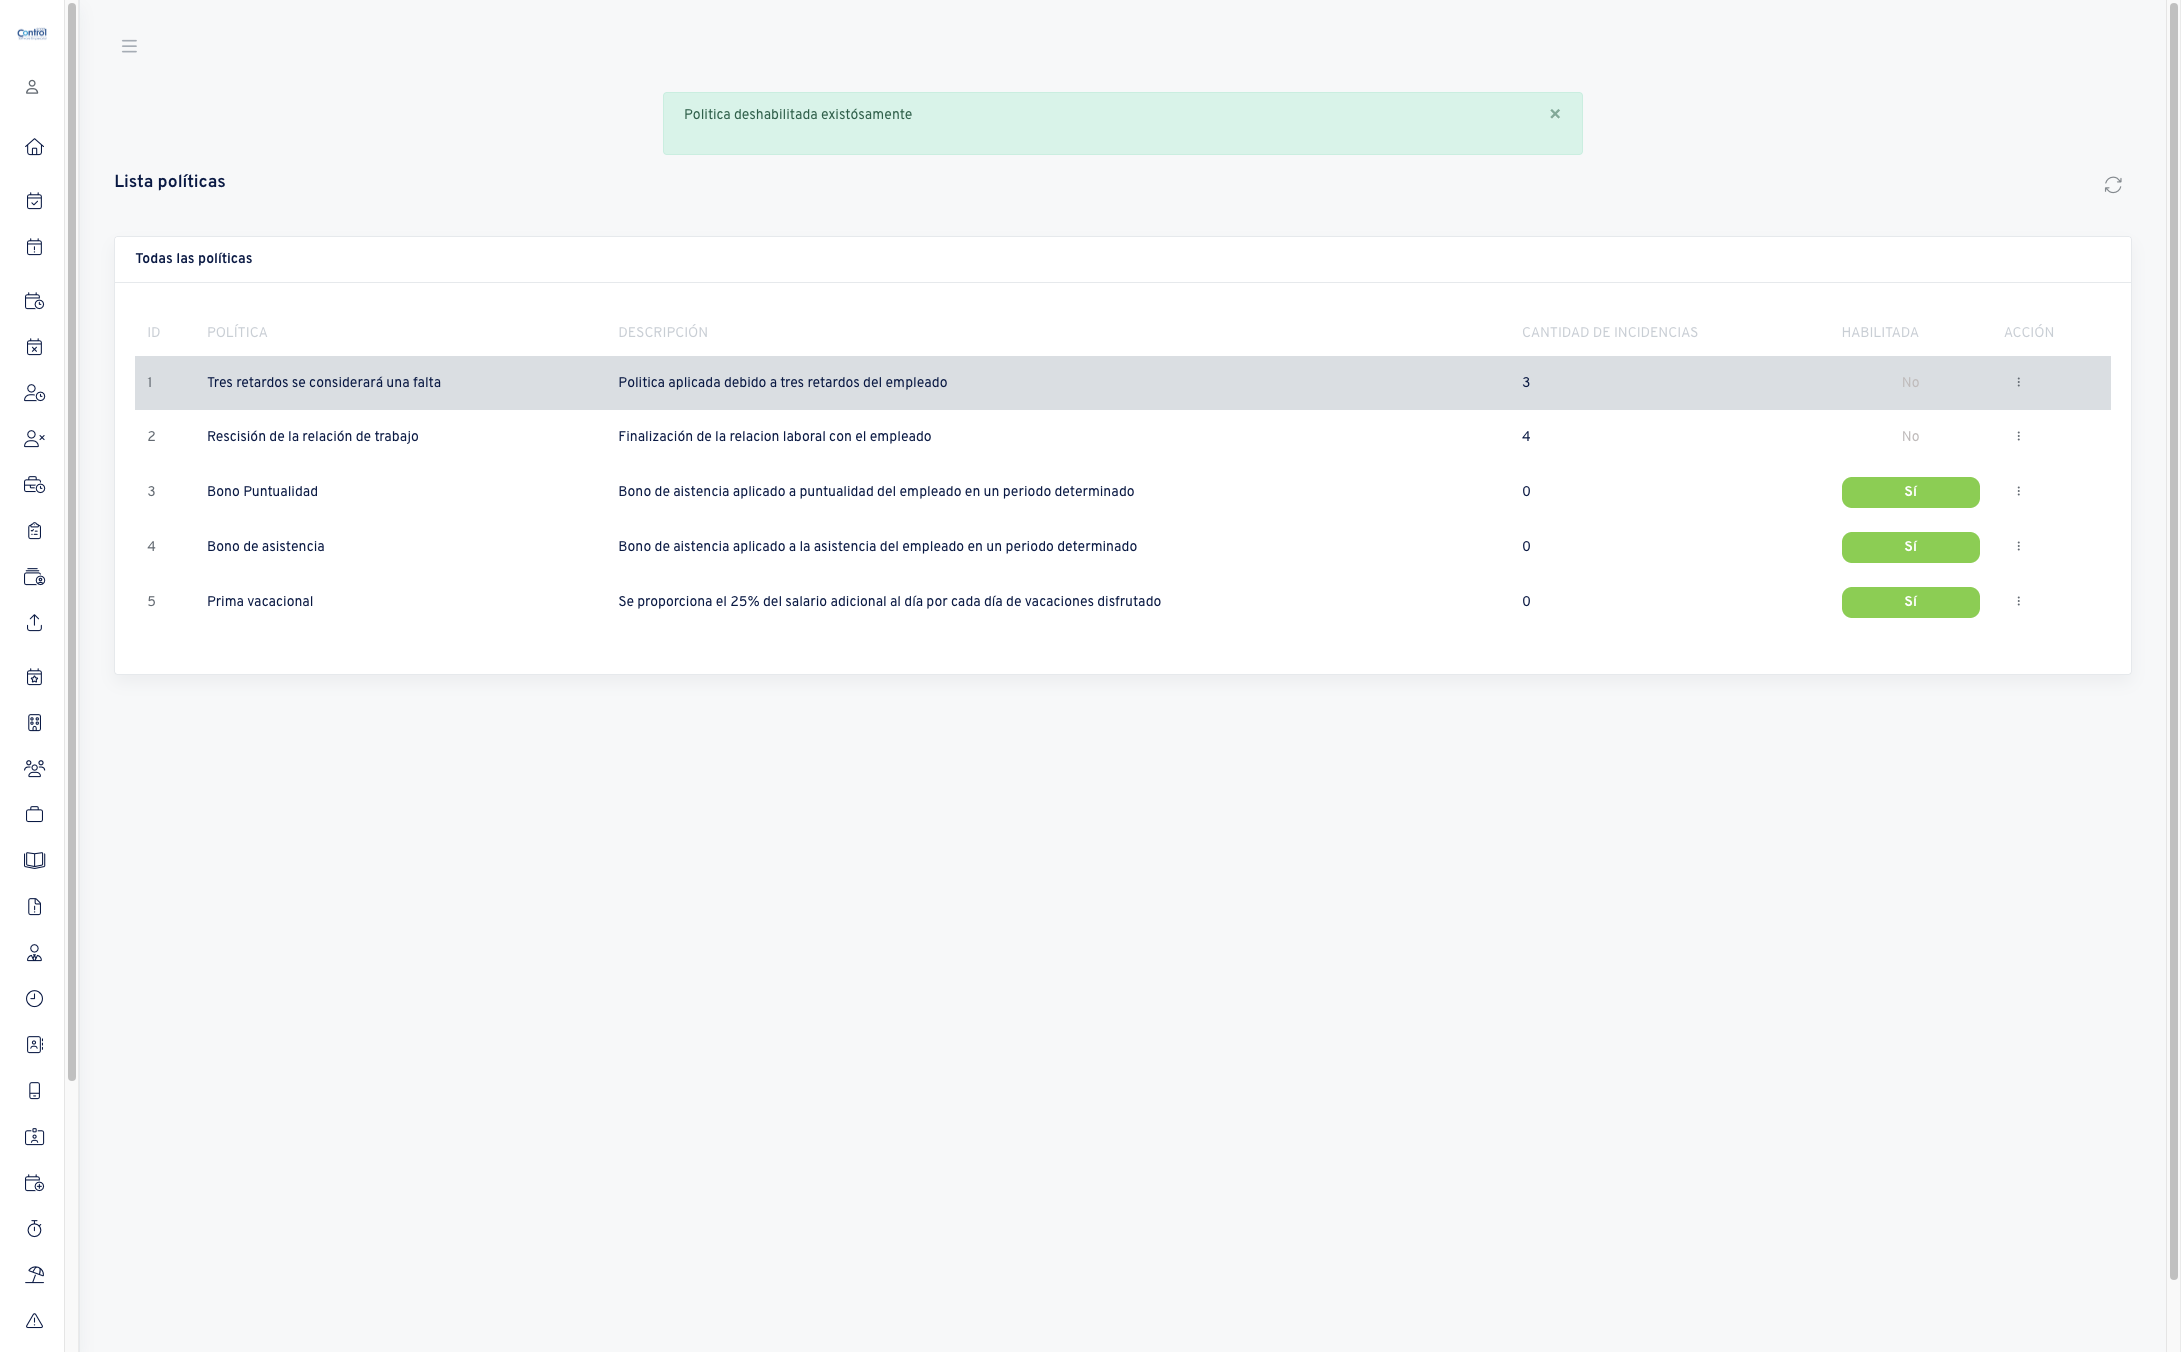Image resolution: width=2181 pixels, height=1352 pixels.
Task: Click the 'Descripción' column header
Action: pyautogui.click(x=663, y=333)
